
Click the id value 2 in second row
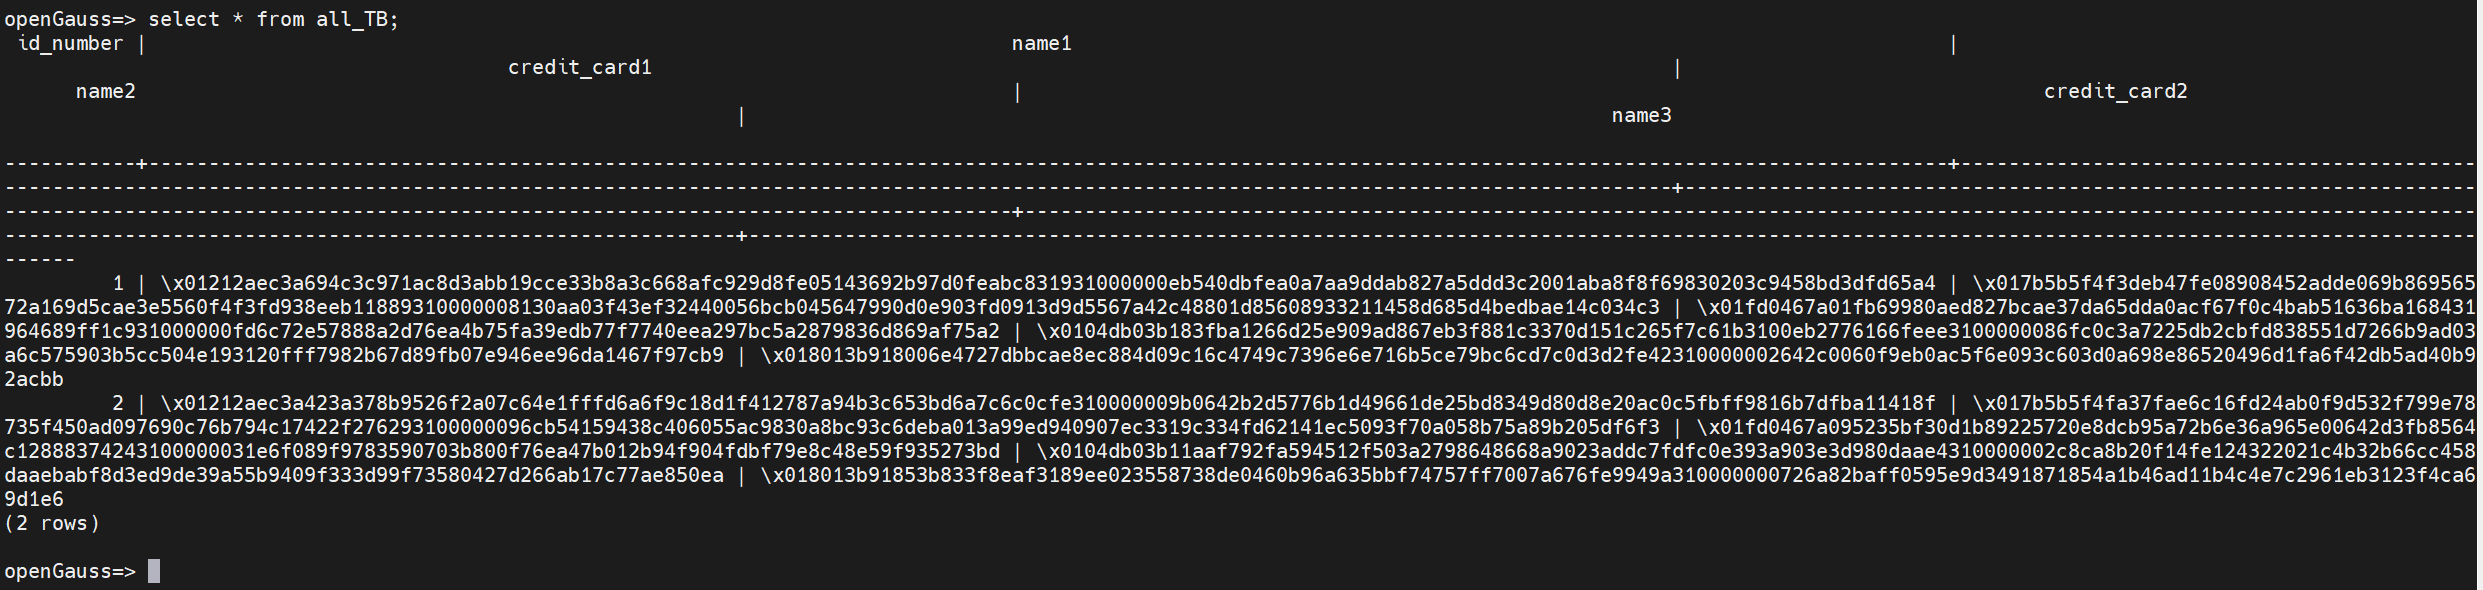click(x=118, y=403)
